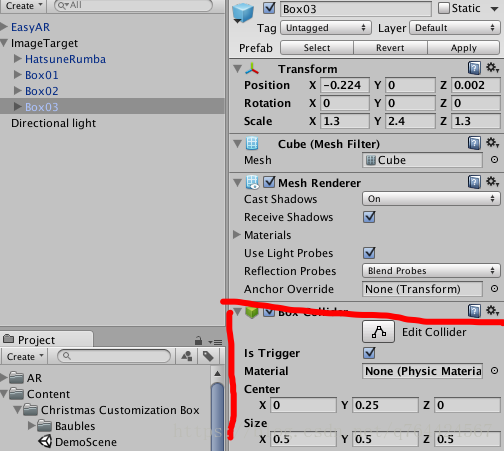Toggle Box Collider enabled checkbox
Viewport: 504px width, 451px height.
coord(269,313)
